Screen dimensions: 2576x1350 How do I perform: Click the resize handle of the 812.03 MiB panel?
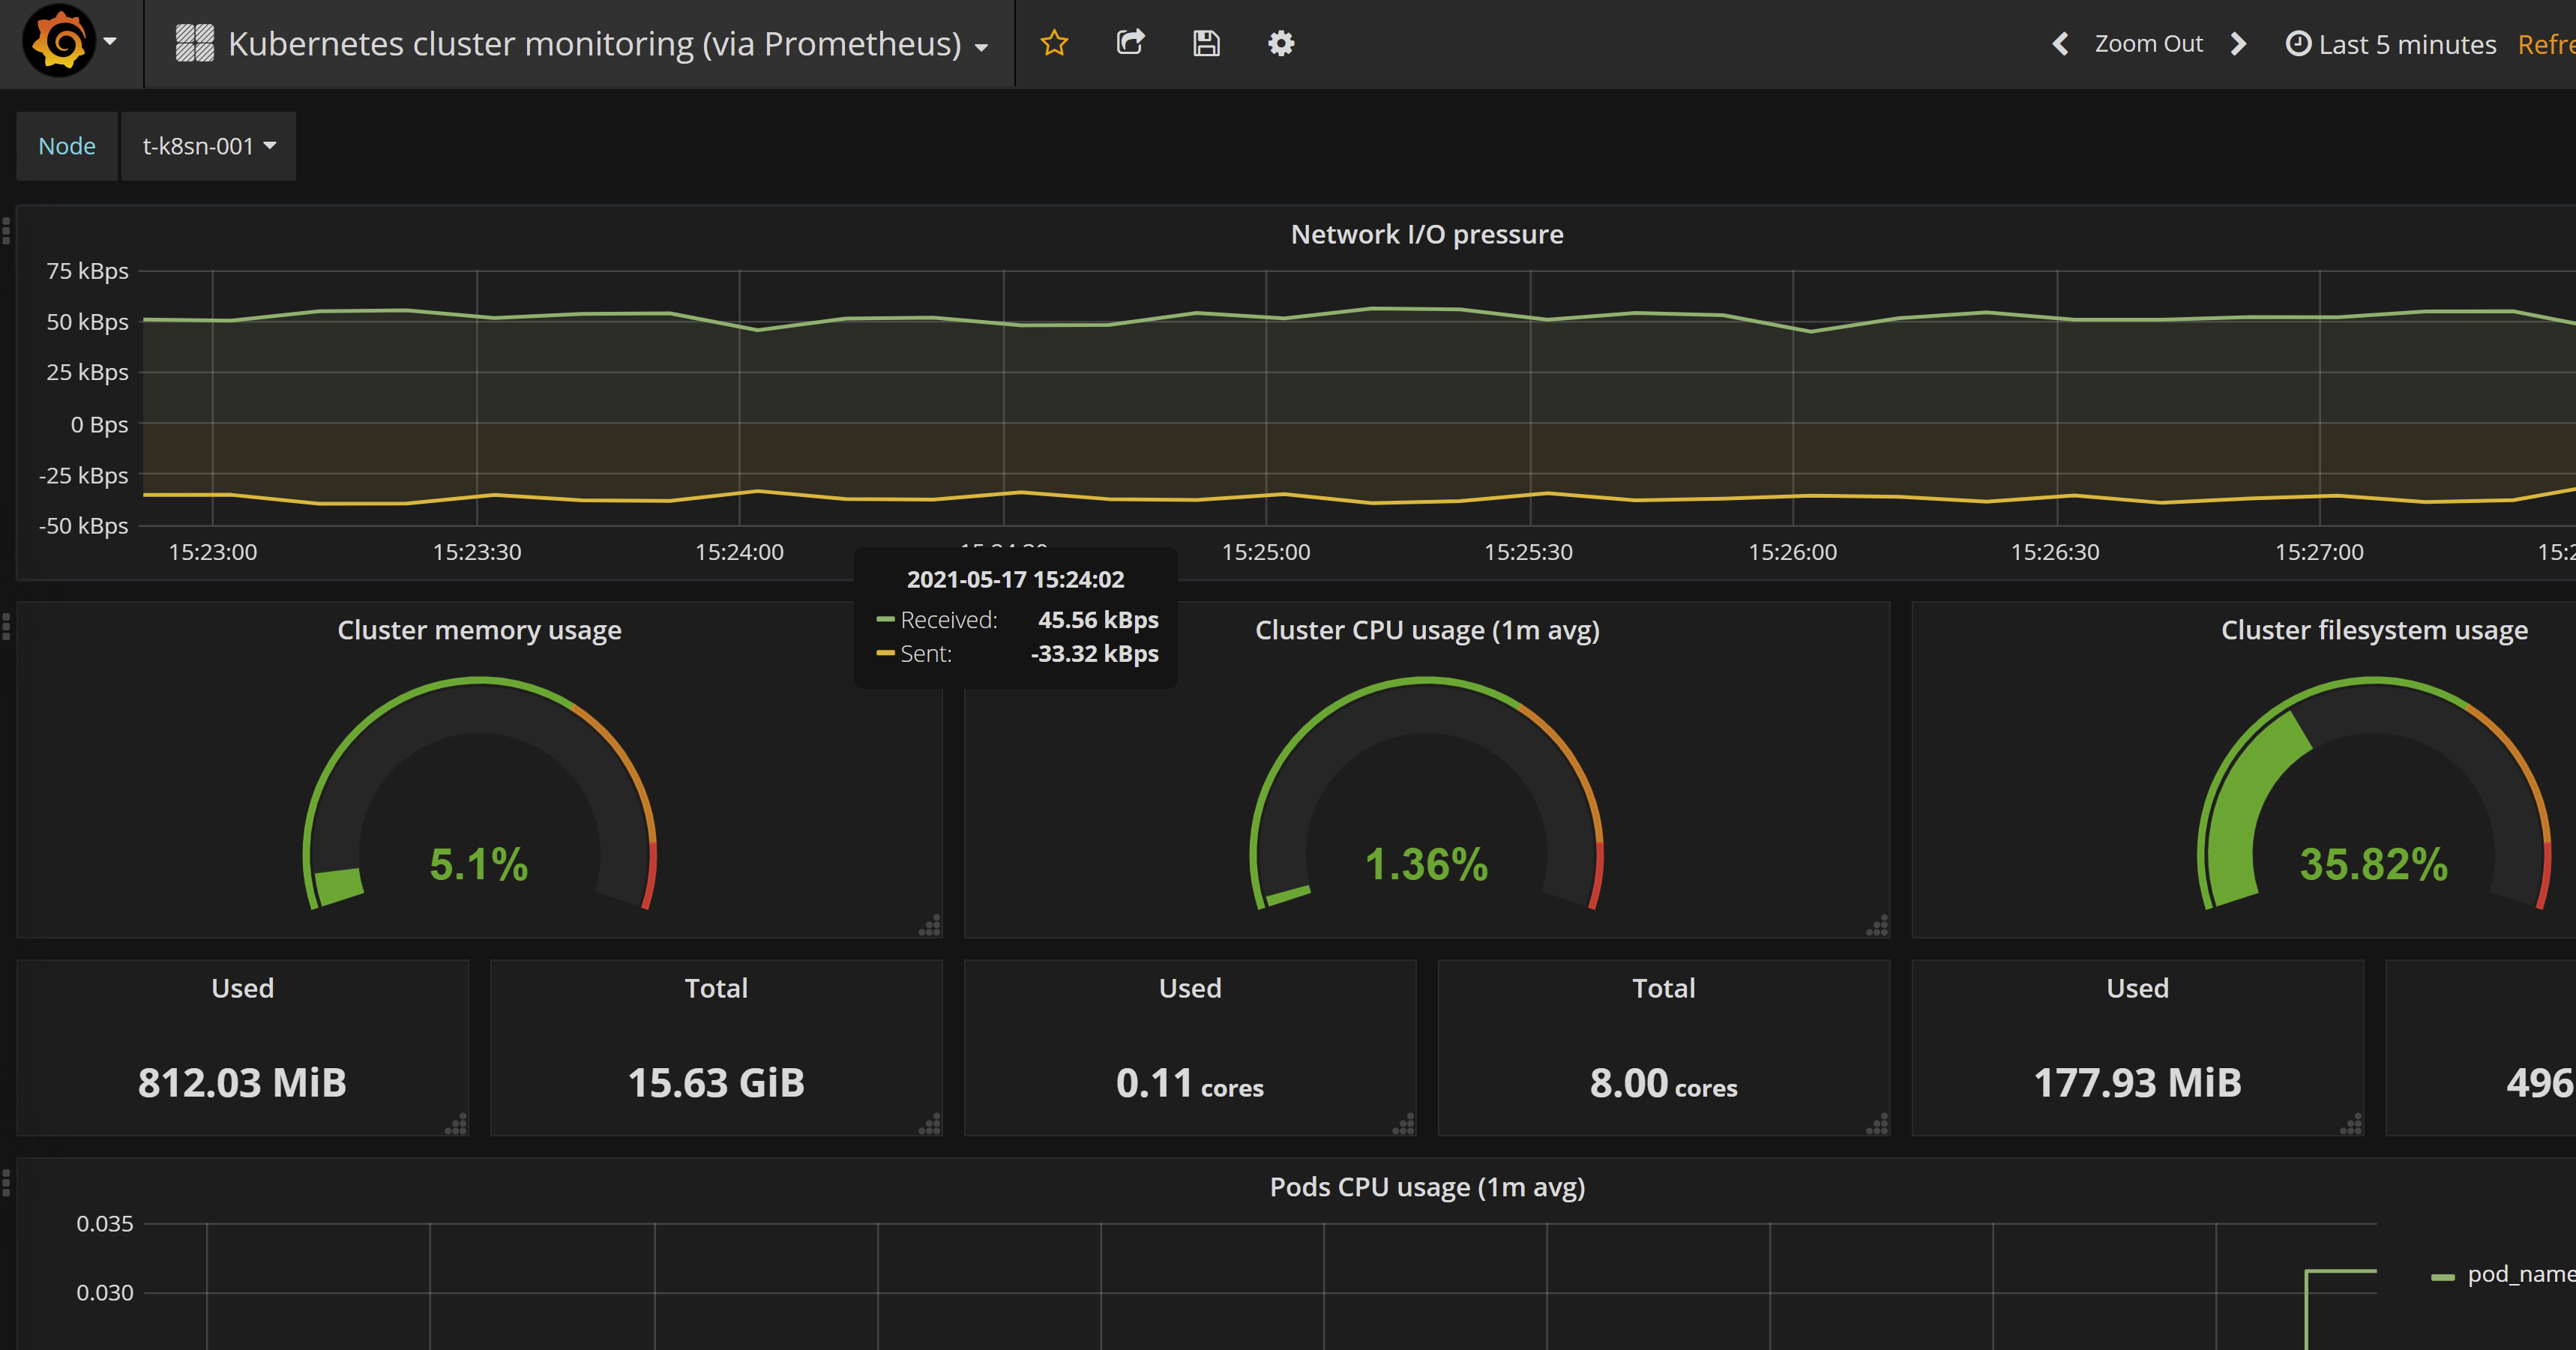(456, 1123)
